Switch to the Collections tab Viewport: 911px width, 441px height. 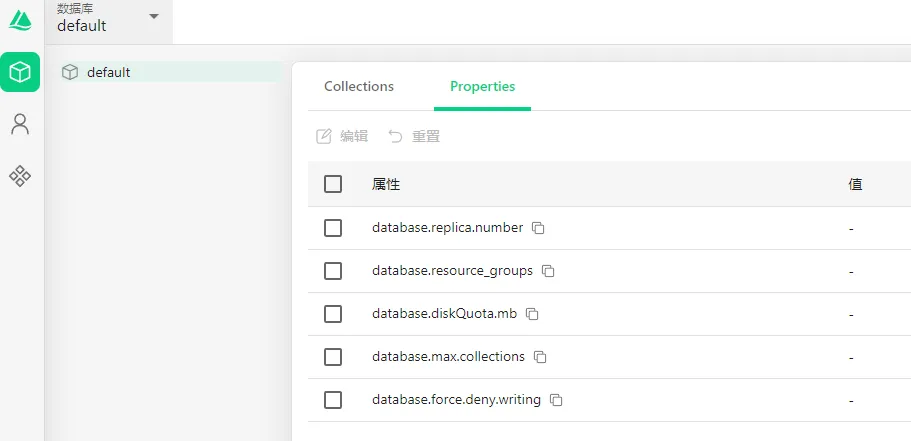359,87
